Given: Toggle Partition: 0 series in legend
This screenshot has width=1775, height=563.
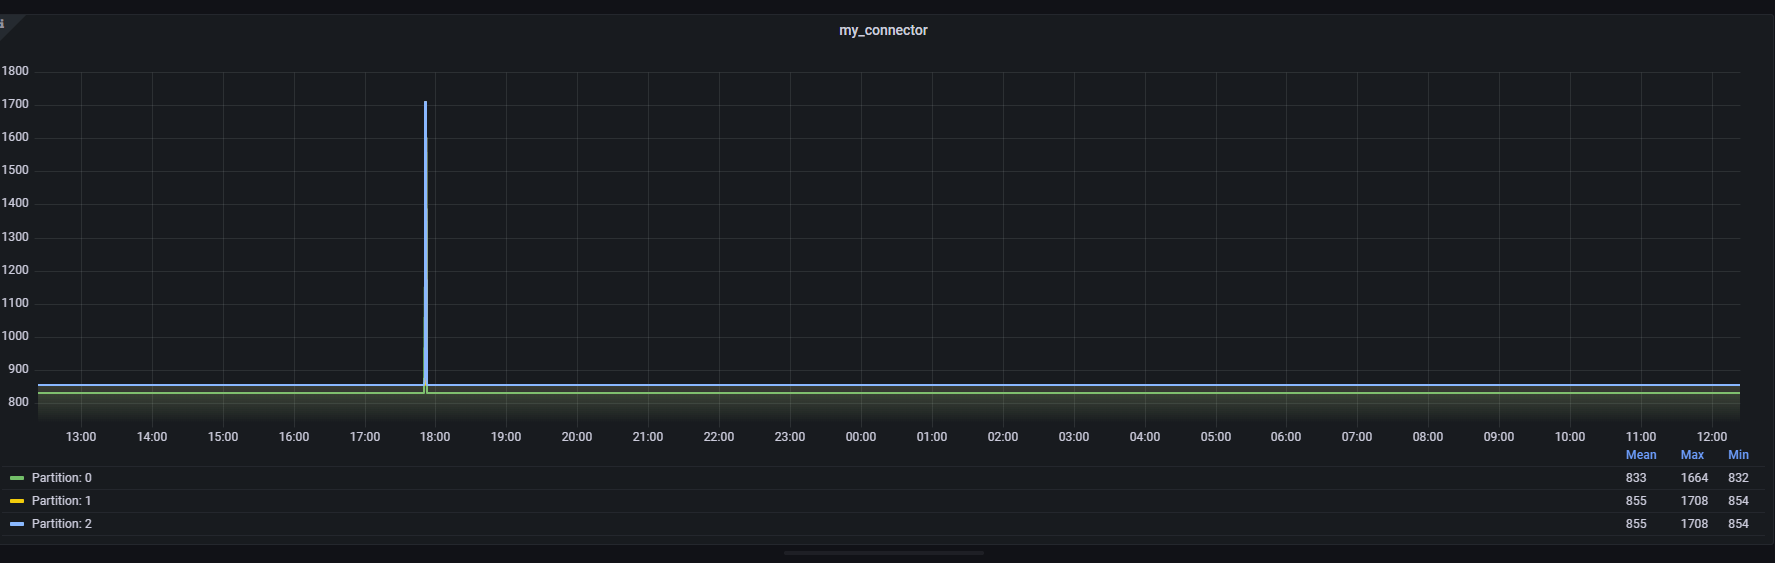Looking at the screenshot, I should [x=61, y=478].
